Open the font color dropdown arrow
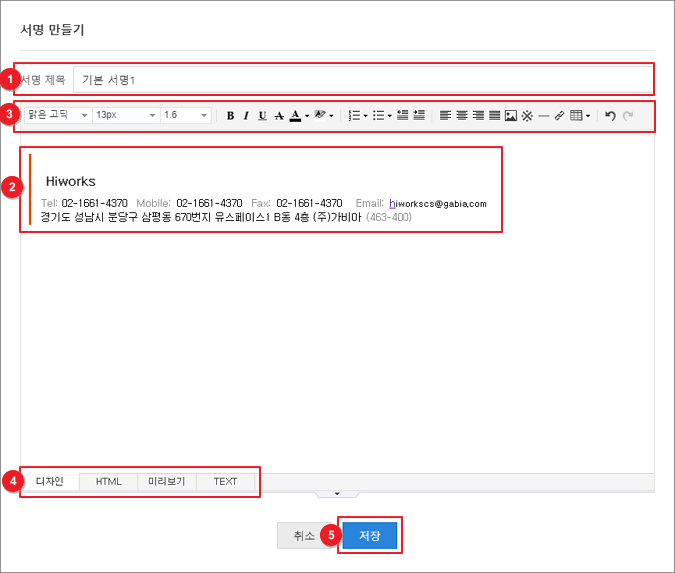 (307, 116)
